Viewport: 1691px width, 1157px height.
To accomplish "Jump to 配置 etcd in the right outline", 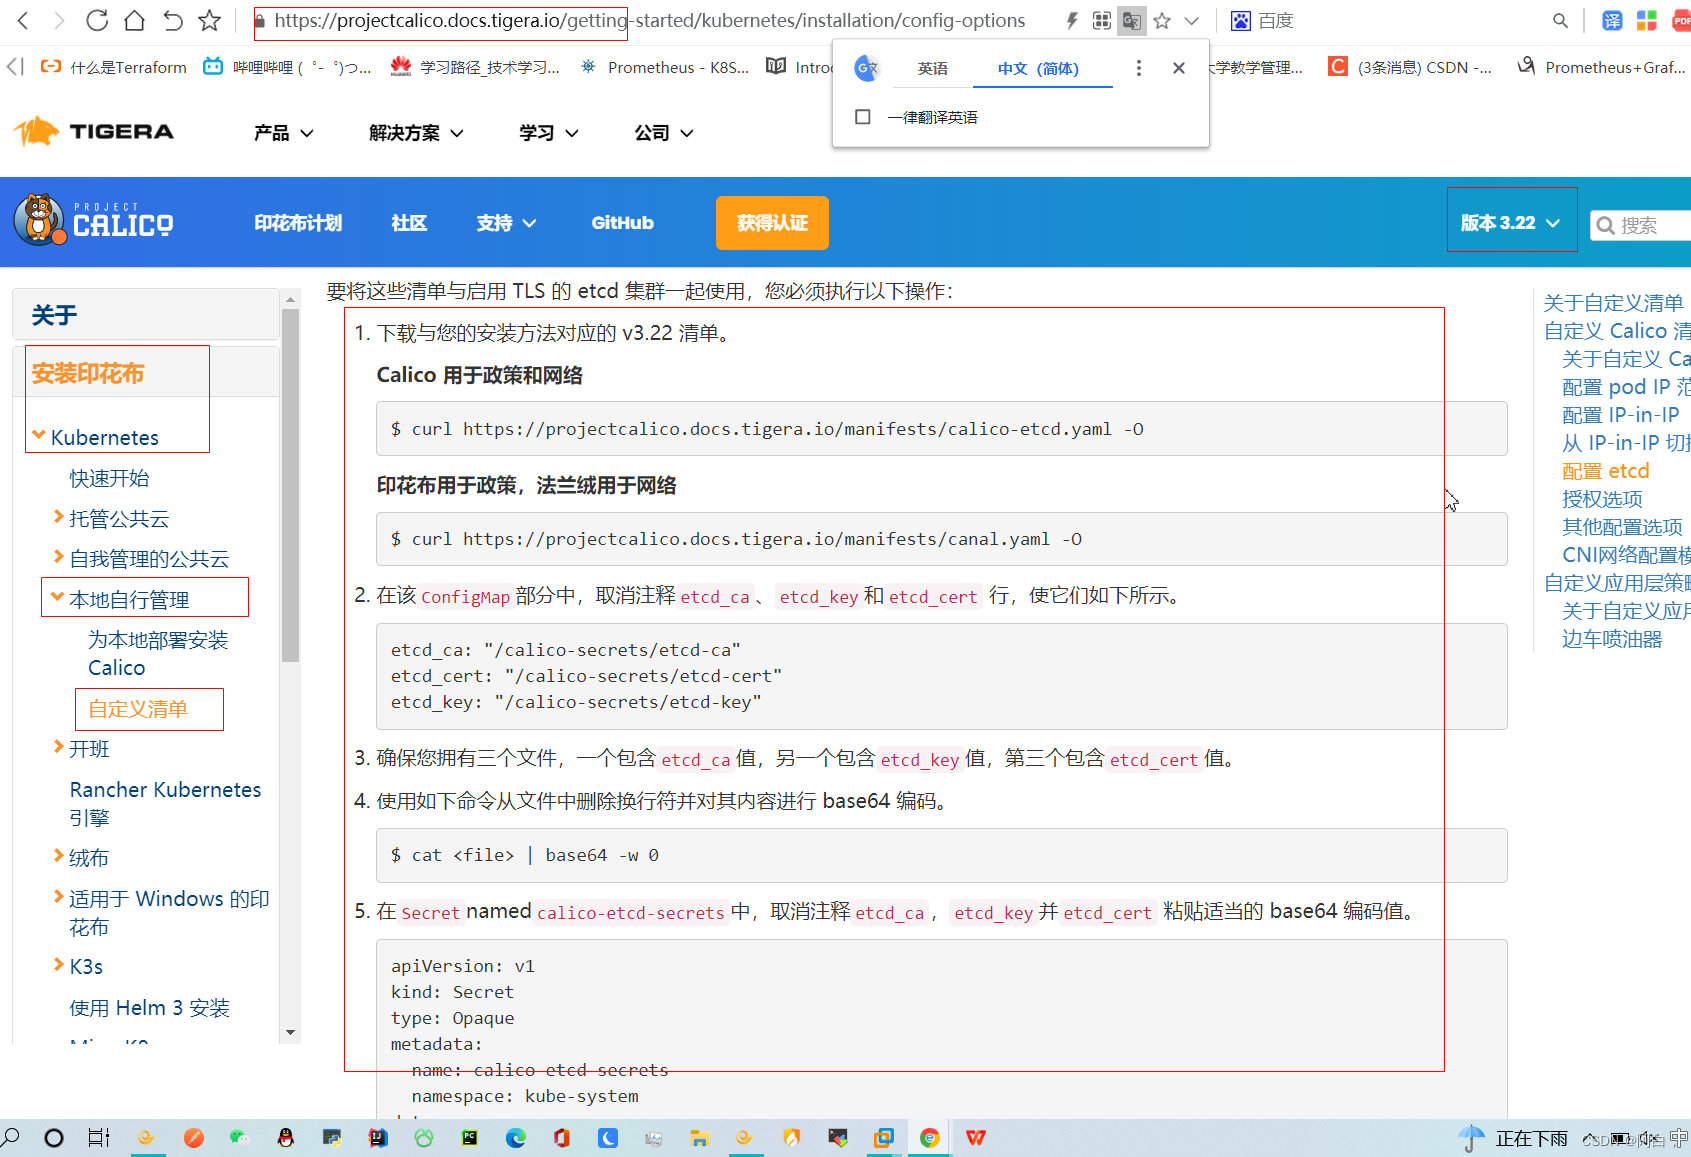I will click(1605, 471).
